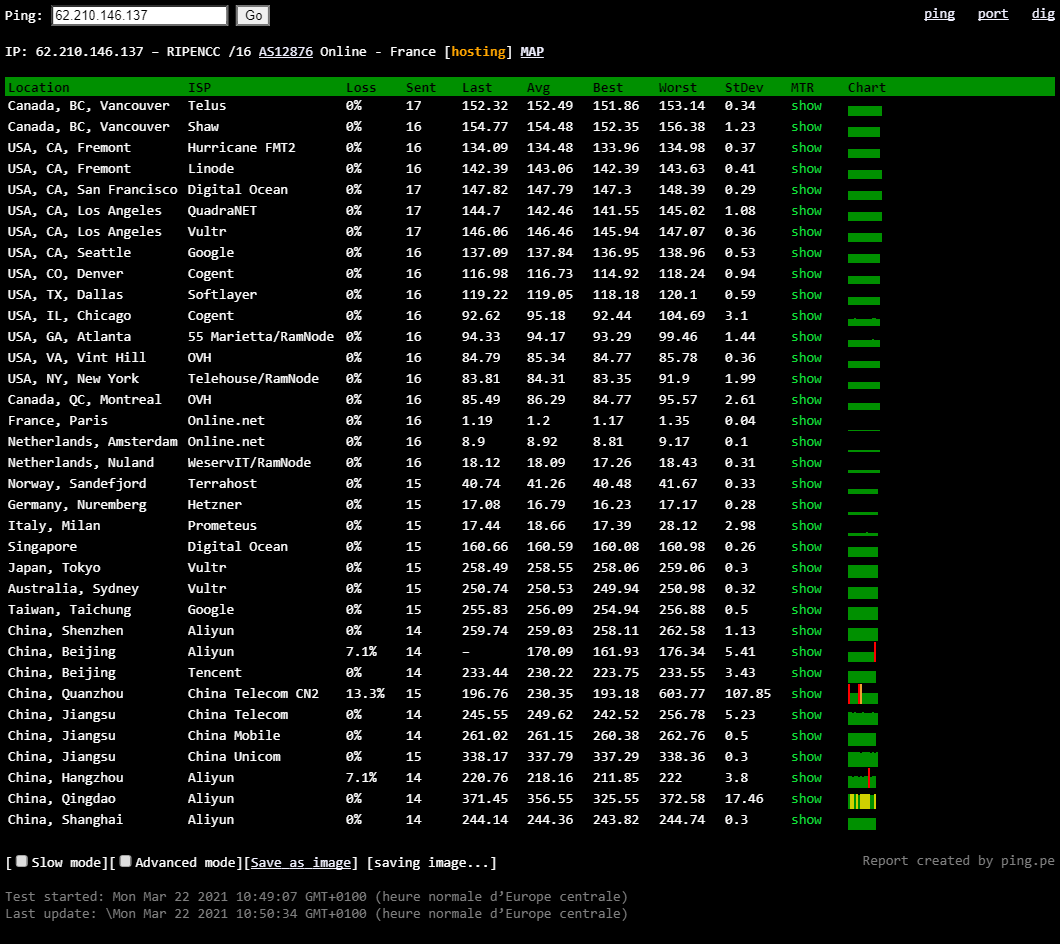The width and height of the screenshot is (1060, 944).
Task: Click the chart for Jiangsu China Unicom
Action: 862,759
